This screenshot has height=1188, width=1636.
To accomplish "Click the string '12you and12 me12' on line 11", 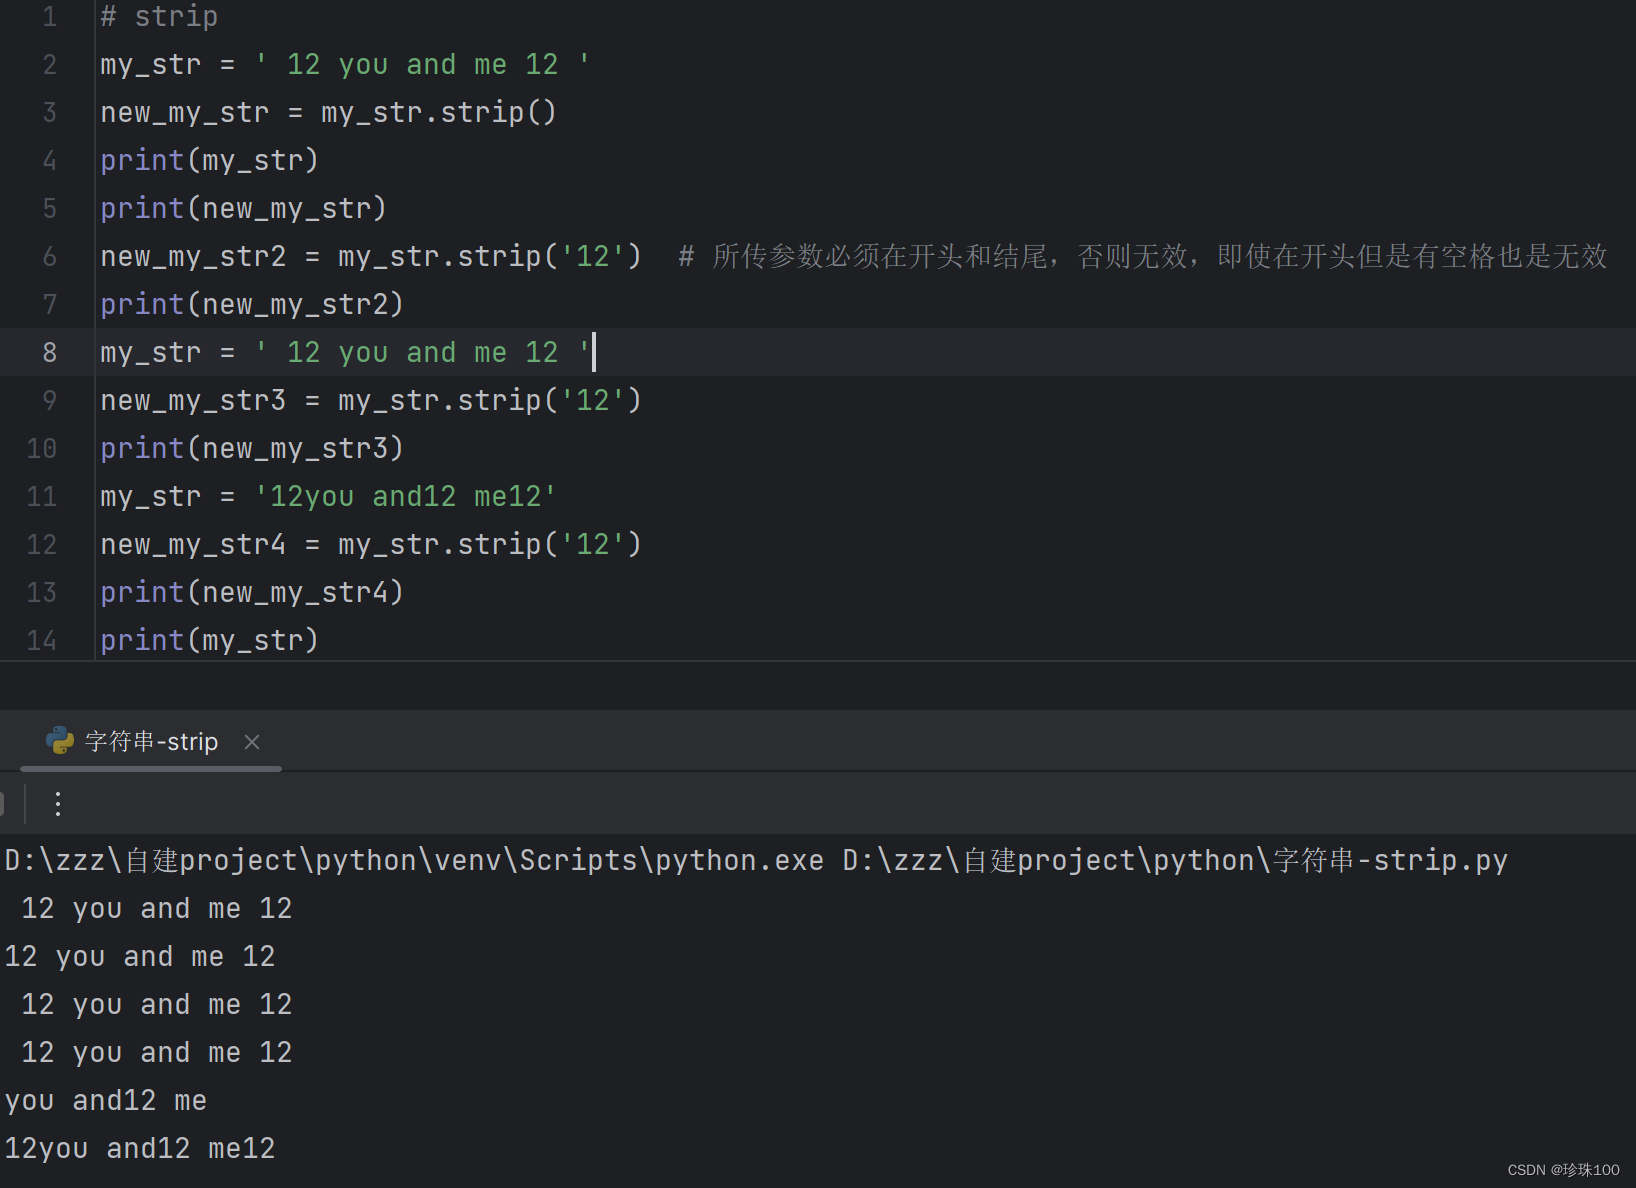I will click(405, 497).
